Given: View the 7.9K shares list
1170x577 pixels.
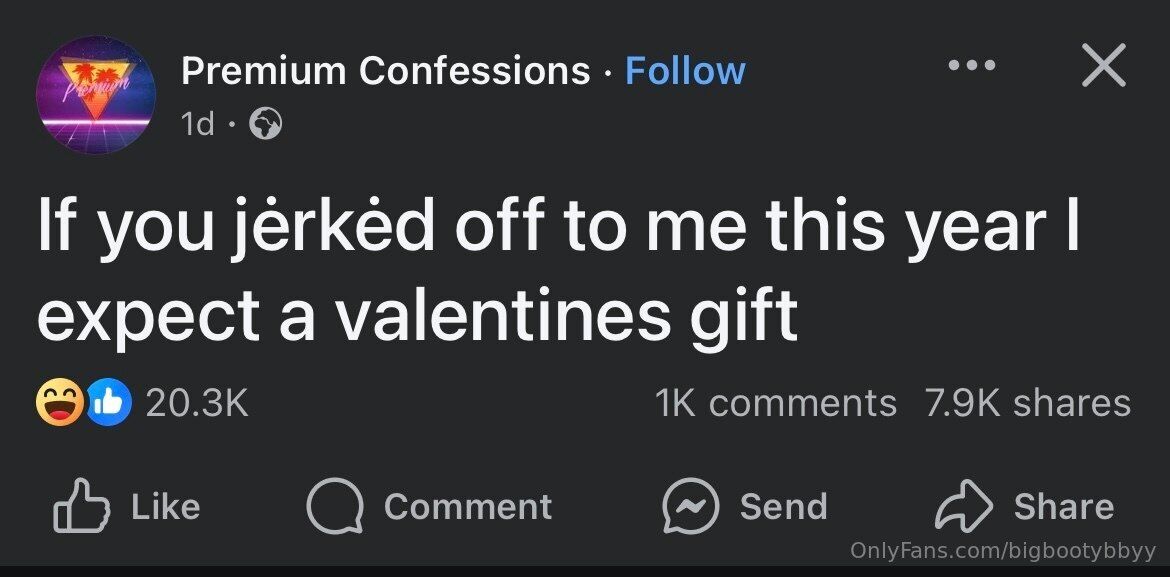Looking at the screenshot, I should (1028, 403).
